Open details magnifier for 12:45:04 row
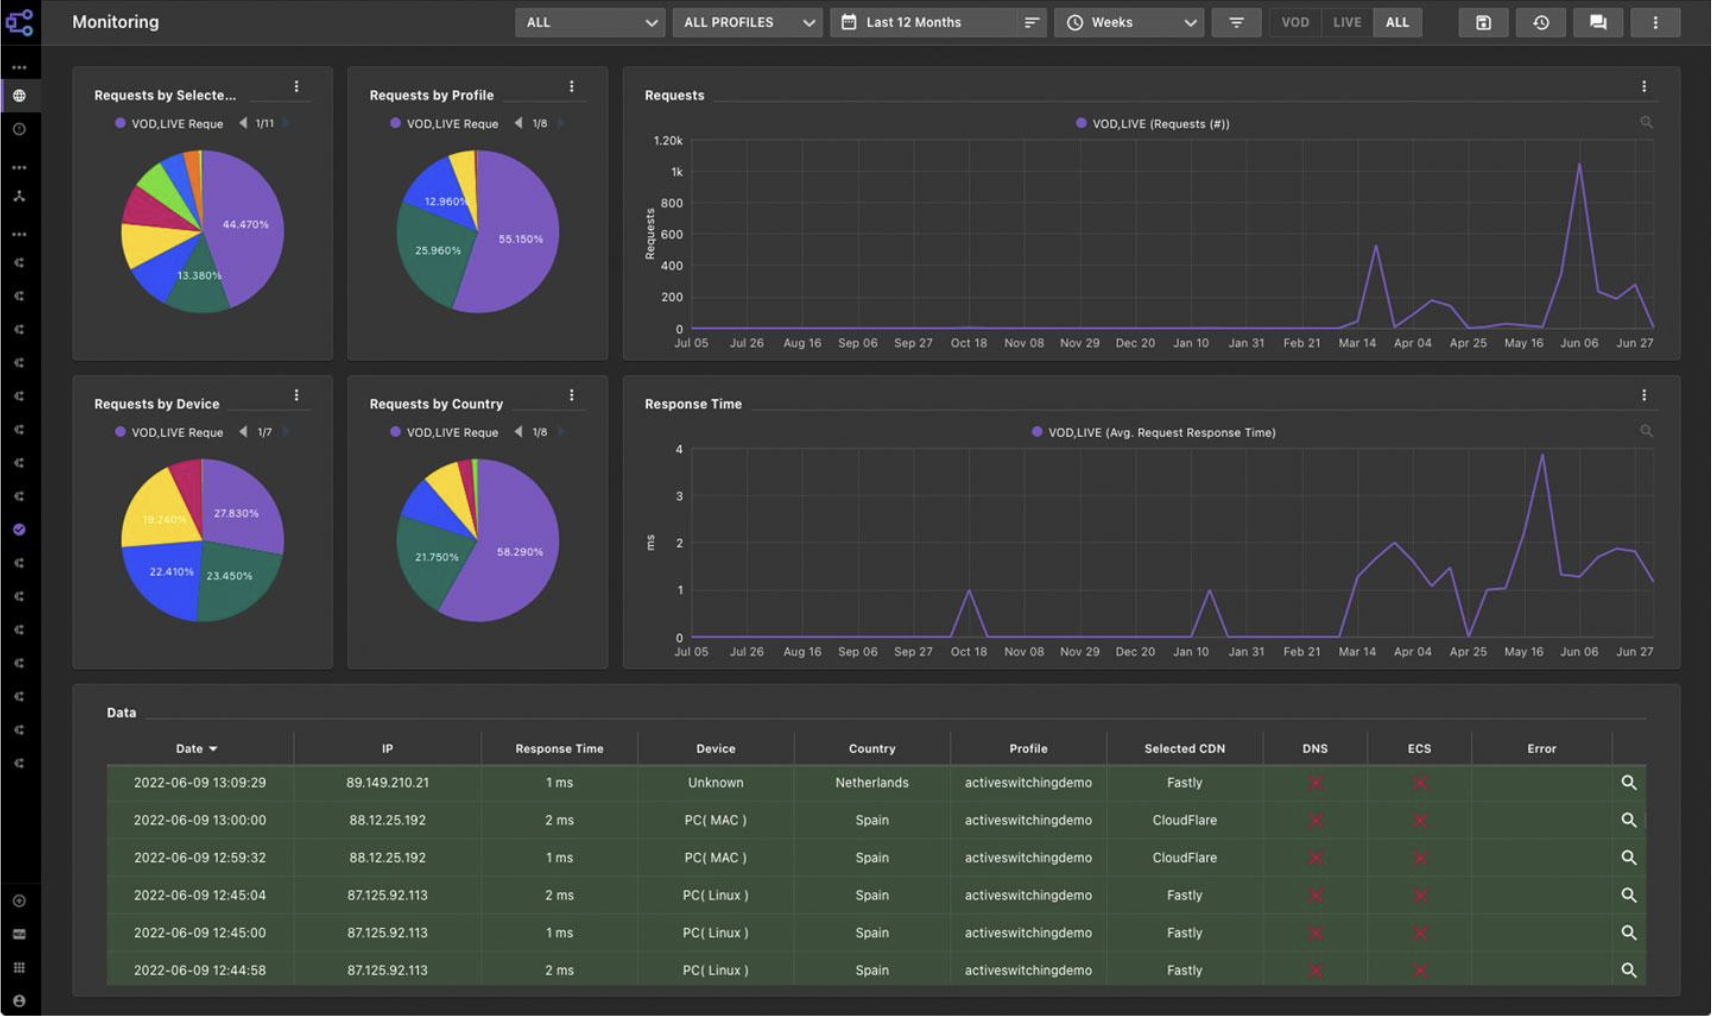The image size is (1712, 1016). 1629,895
